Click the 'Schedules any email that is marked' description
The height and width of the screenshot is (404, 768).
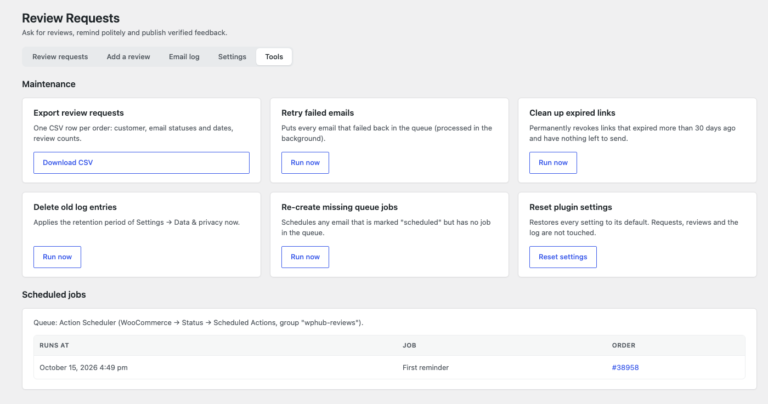386,228
